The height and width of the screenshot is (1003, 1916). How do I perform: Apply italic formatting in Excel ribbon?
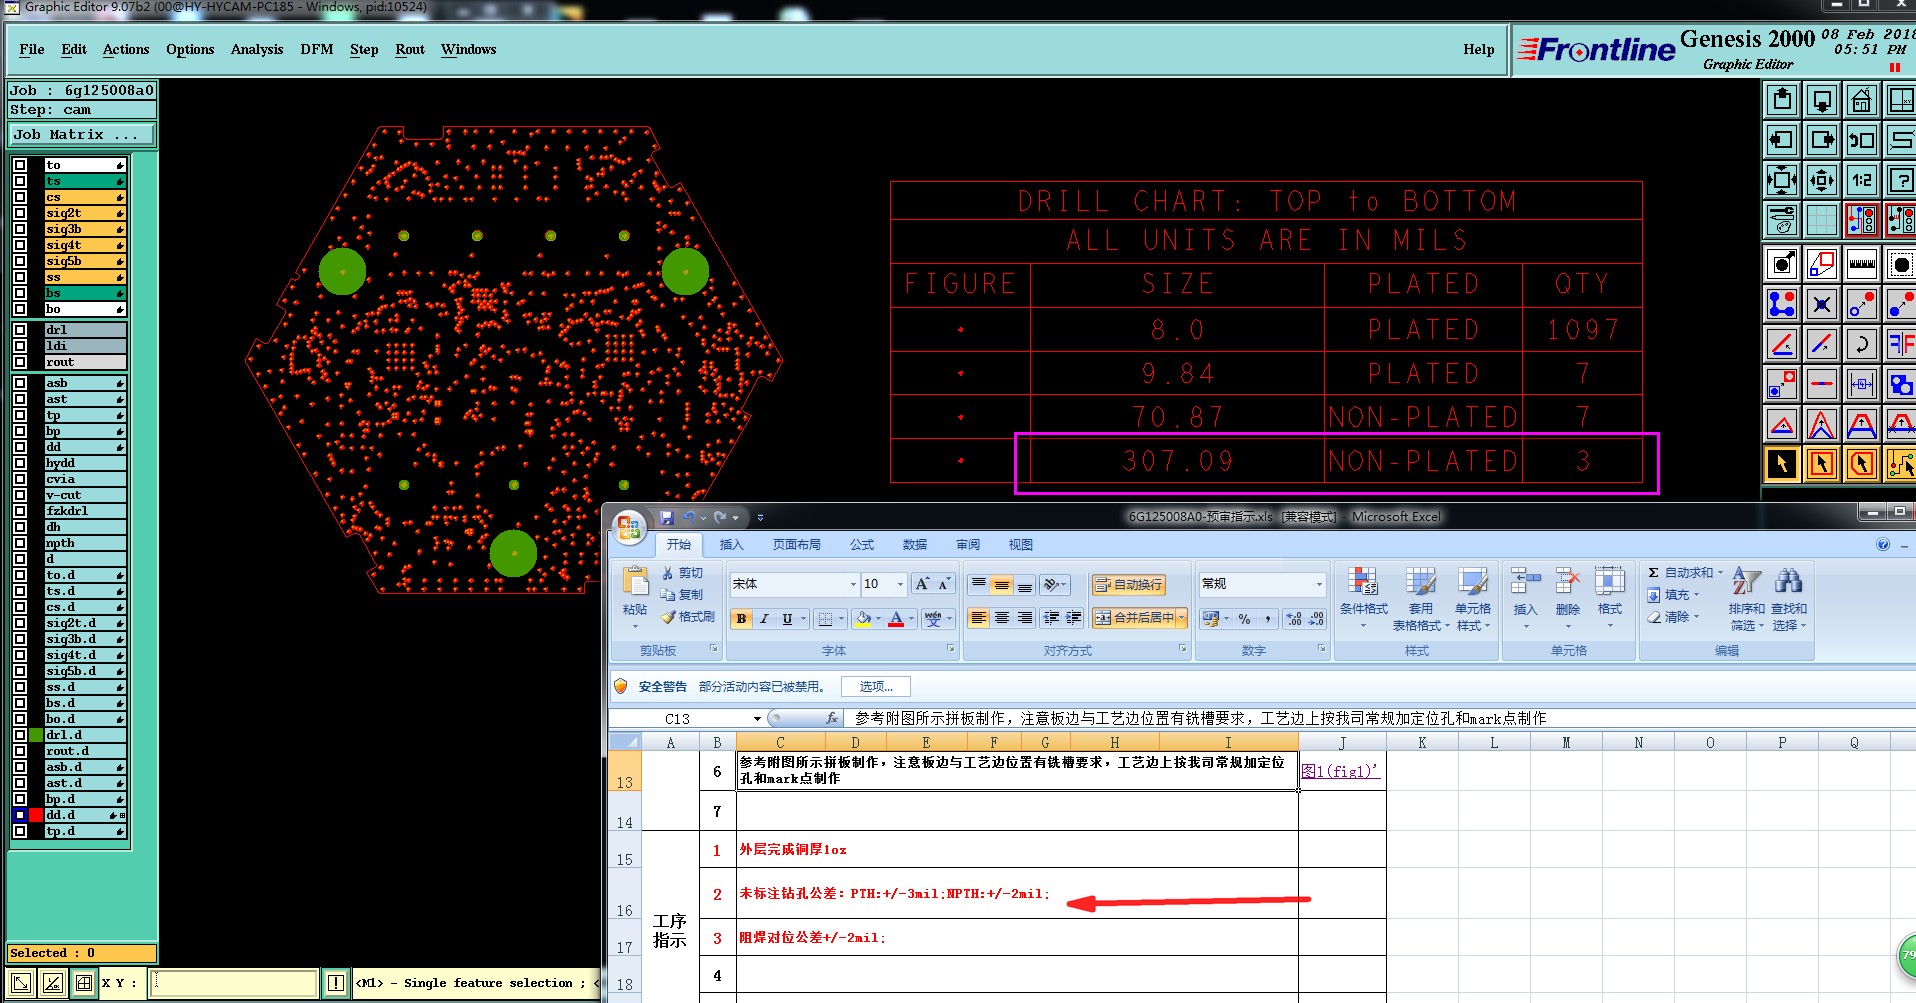click(x=764, y=619)
